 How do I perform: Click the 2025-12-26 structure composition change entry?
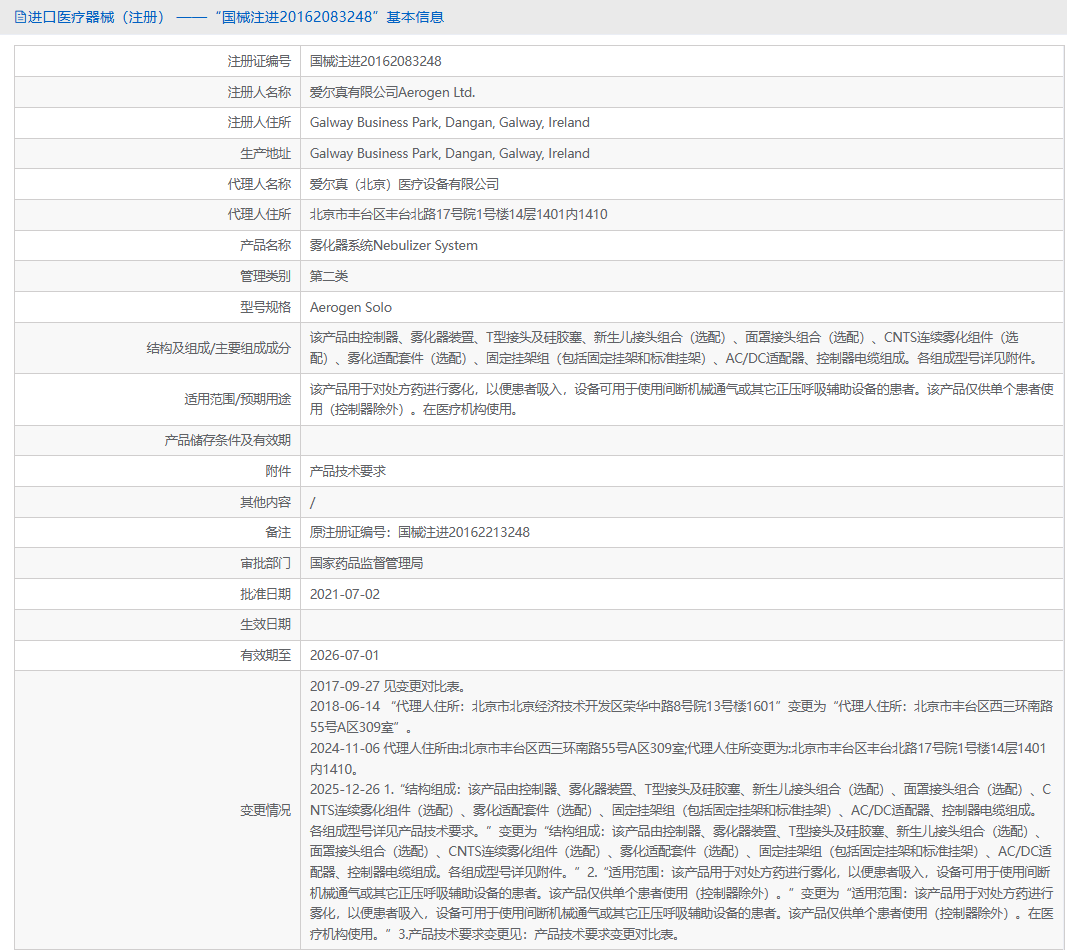point(681,862)
